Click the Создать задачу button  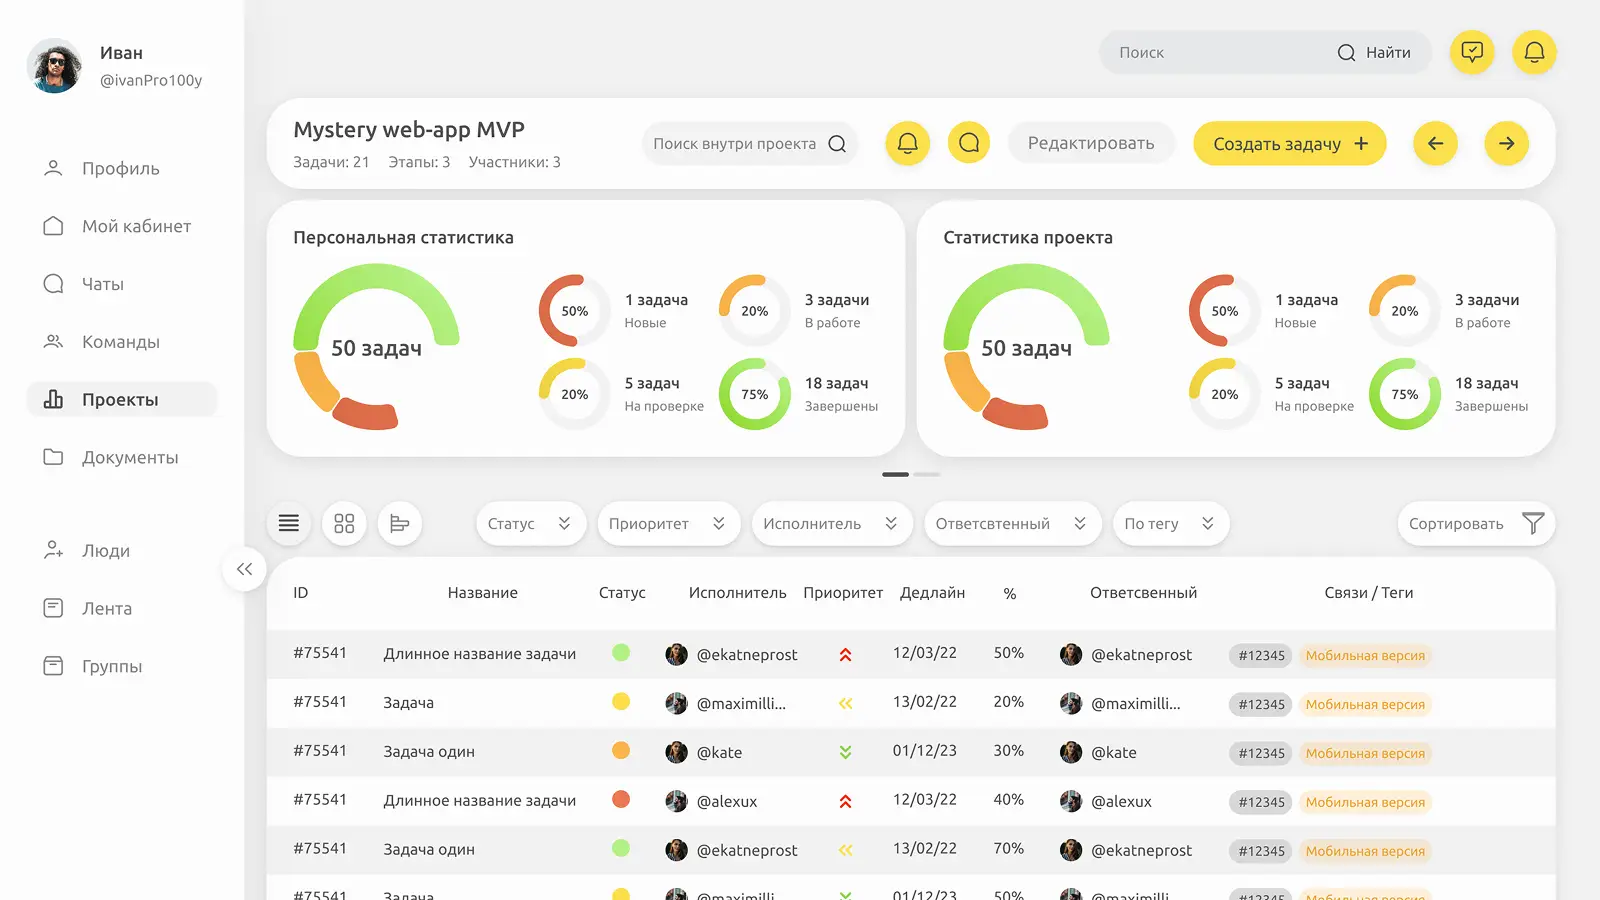(x=1288, y=143)
